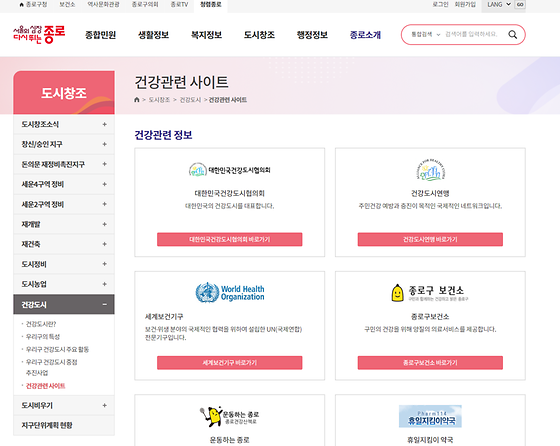Open the 복지정보 main menu
The image size is (560, 446).
point(206,35)
